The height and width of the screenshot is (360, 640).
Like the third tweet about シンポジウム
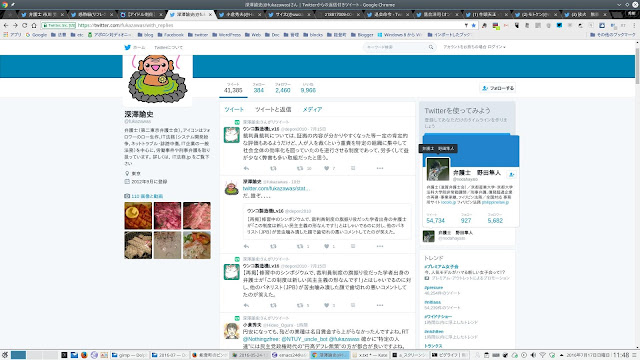click(x=327, y=305)
